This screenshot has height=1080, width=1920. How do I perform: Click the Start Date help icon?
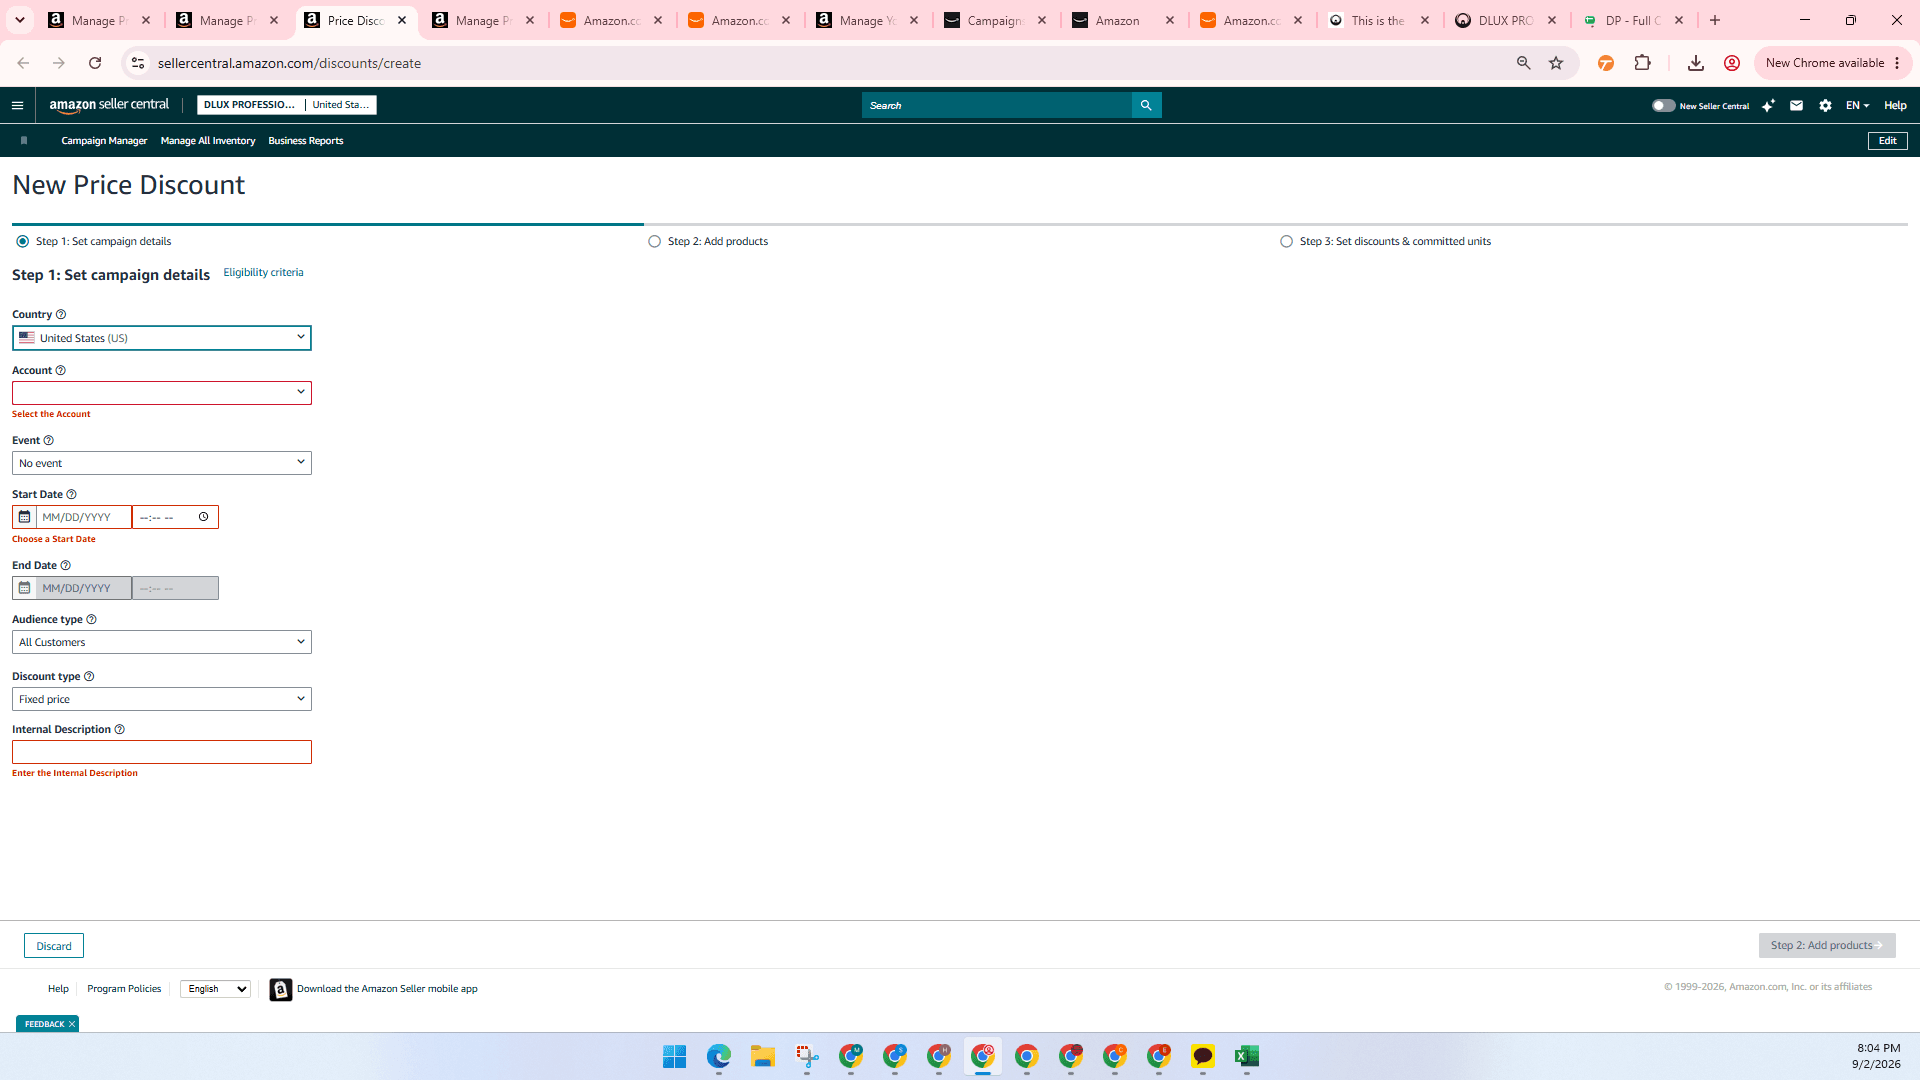click(71, 494)
